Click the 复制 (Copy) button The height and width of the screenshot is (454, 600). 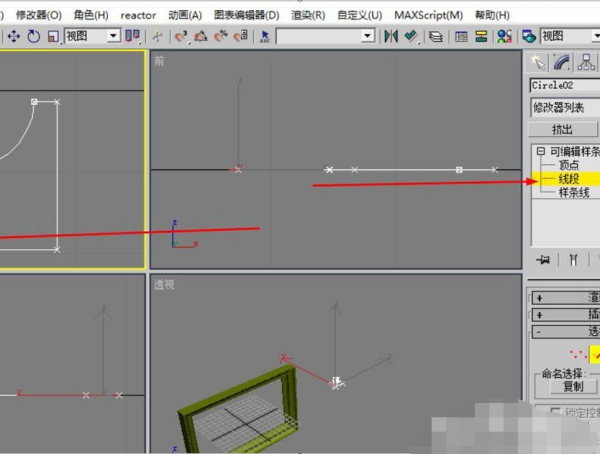572,386
